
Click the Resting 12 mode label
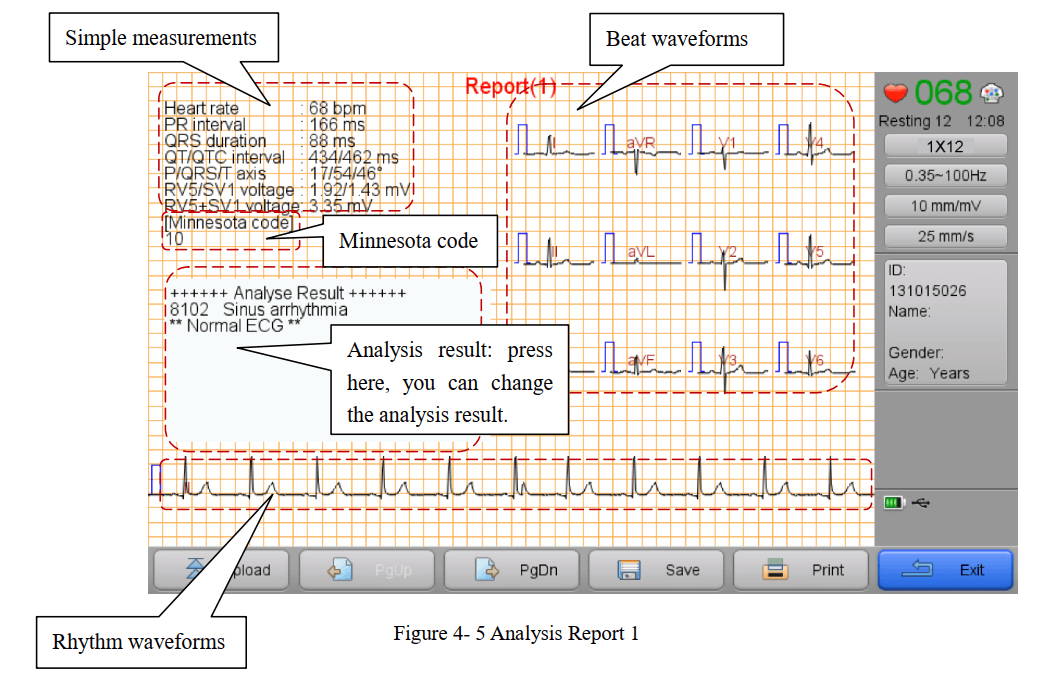tap(915, 121)
